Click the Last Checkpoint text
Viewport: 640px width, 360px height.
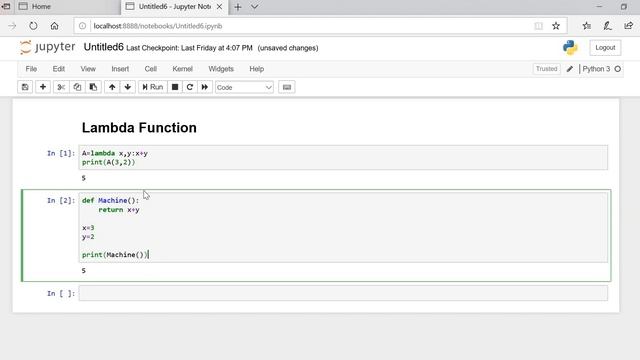[189, 48]
